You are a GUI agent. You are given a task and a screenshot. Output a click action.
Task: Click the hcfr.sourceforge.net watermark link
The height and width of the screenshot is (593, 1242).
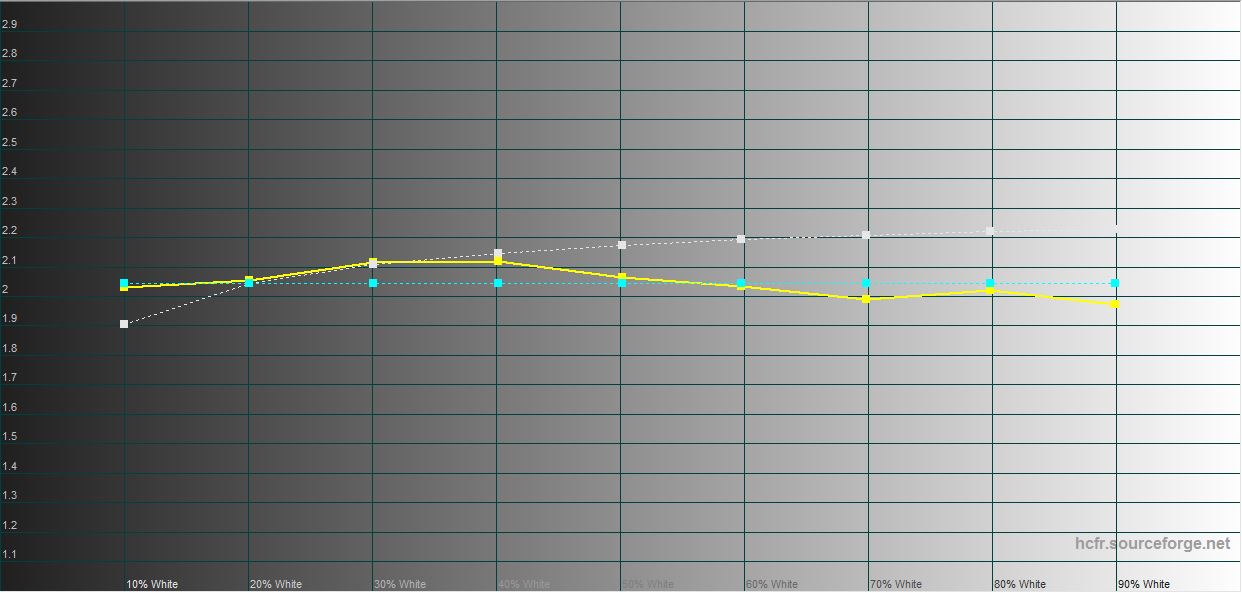[1152, 544]
